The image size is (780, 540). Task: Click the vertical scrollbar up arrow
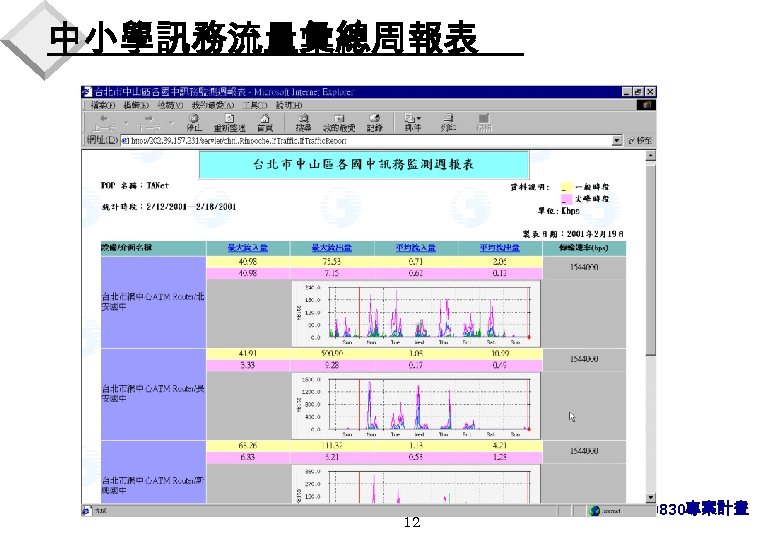point(651,156)
